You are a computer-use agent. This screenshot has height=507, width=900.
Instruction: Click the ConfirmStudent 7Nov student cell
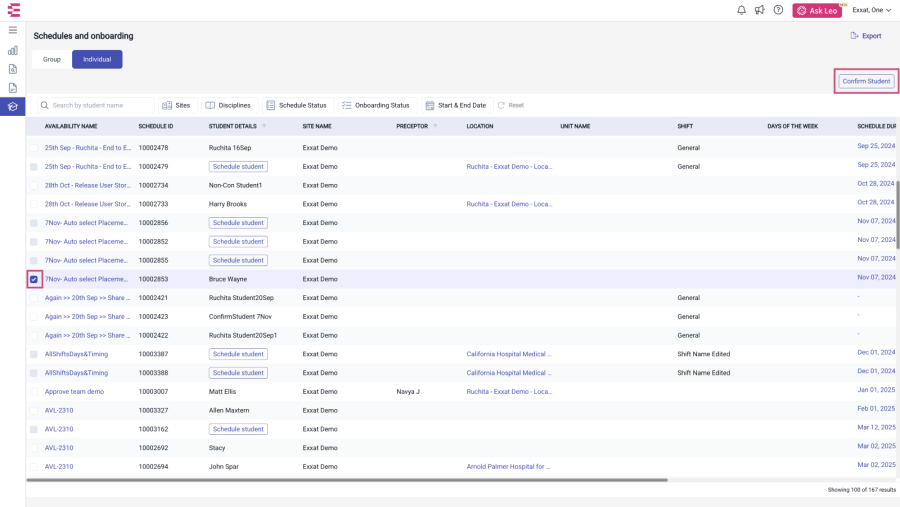240,316
